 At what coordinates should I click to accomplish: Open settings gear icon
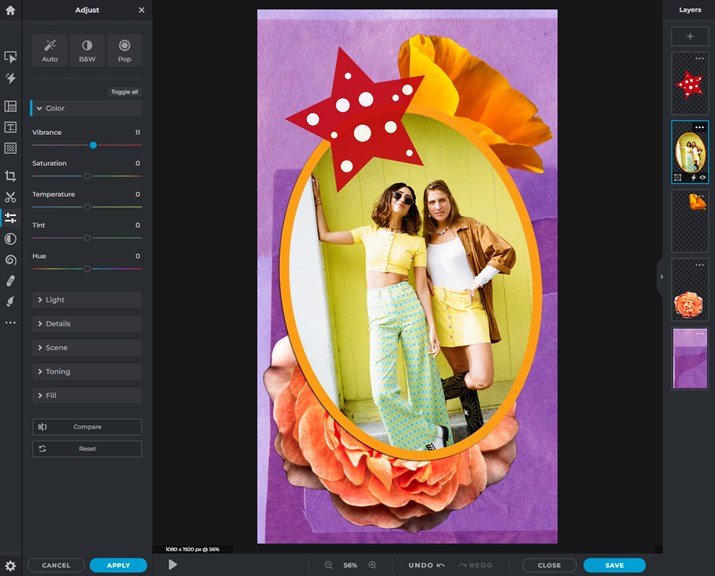10,566
